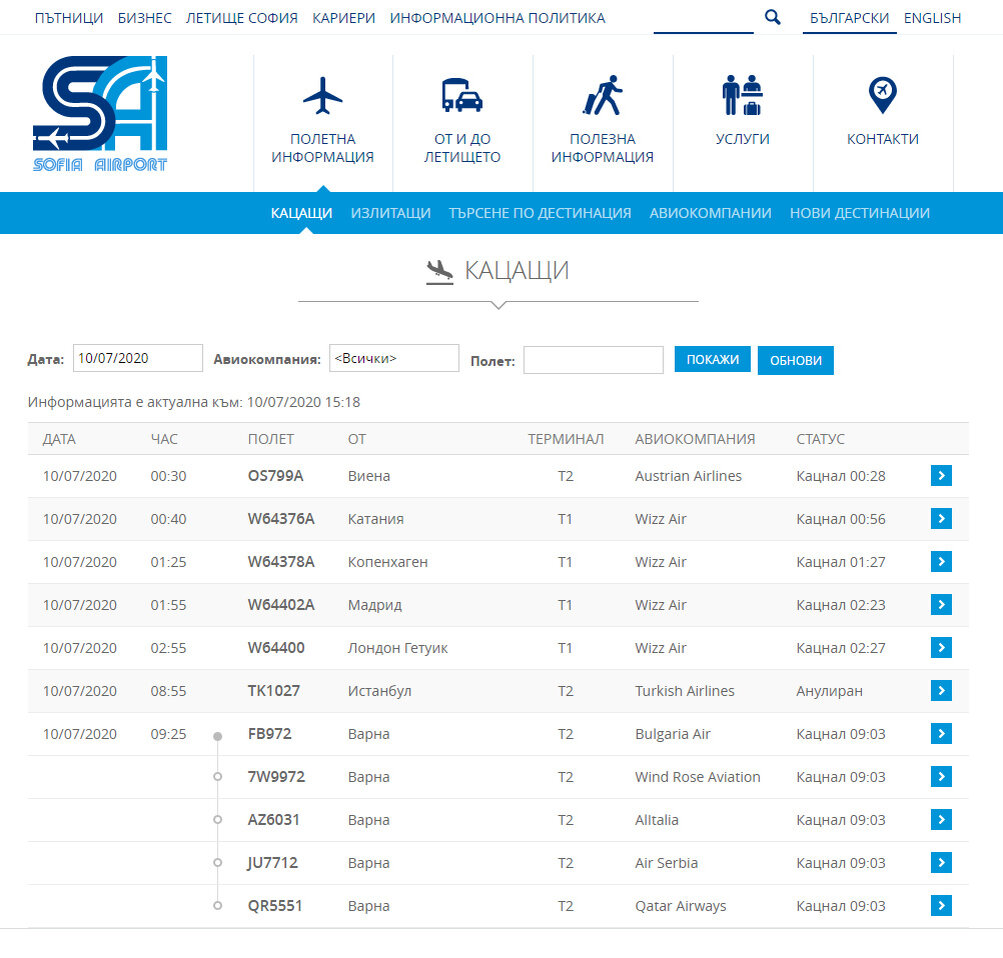Open details arrow for flight JU7712

pos(941,862)
